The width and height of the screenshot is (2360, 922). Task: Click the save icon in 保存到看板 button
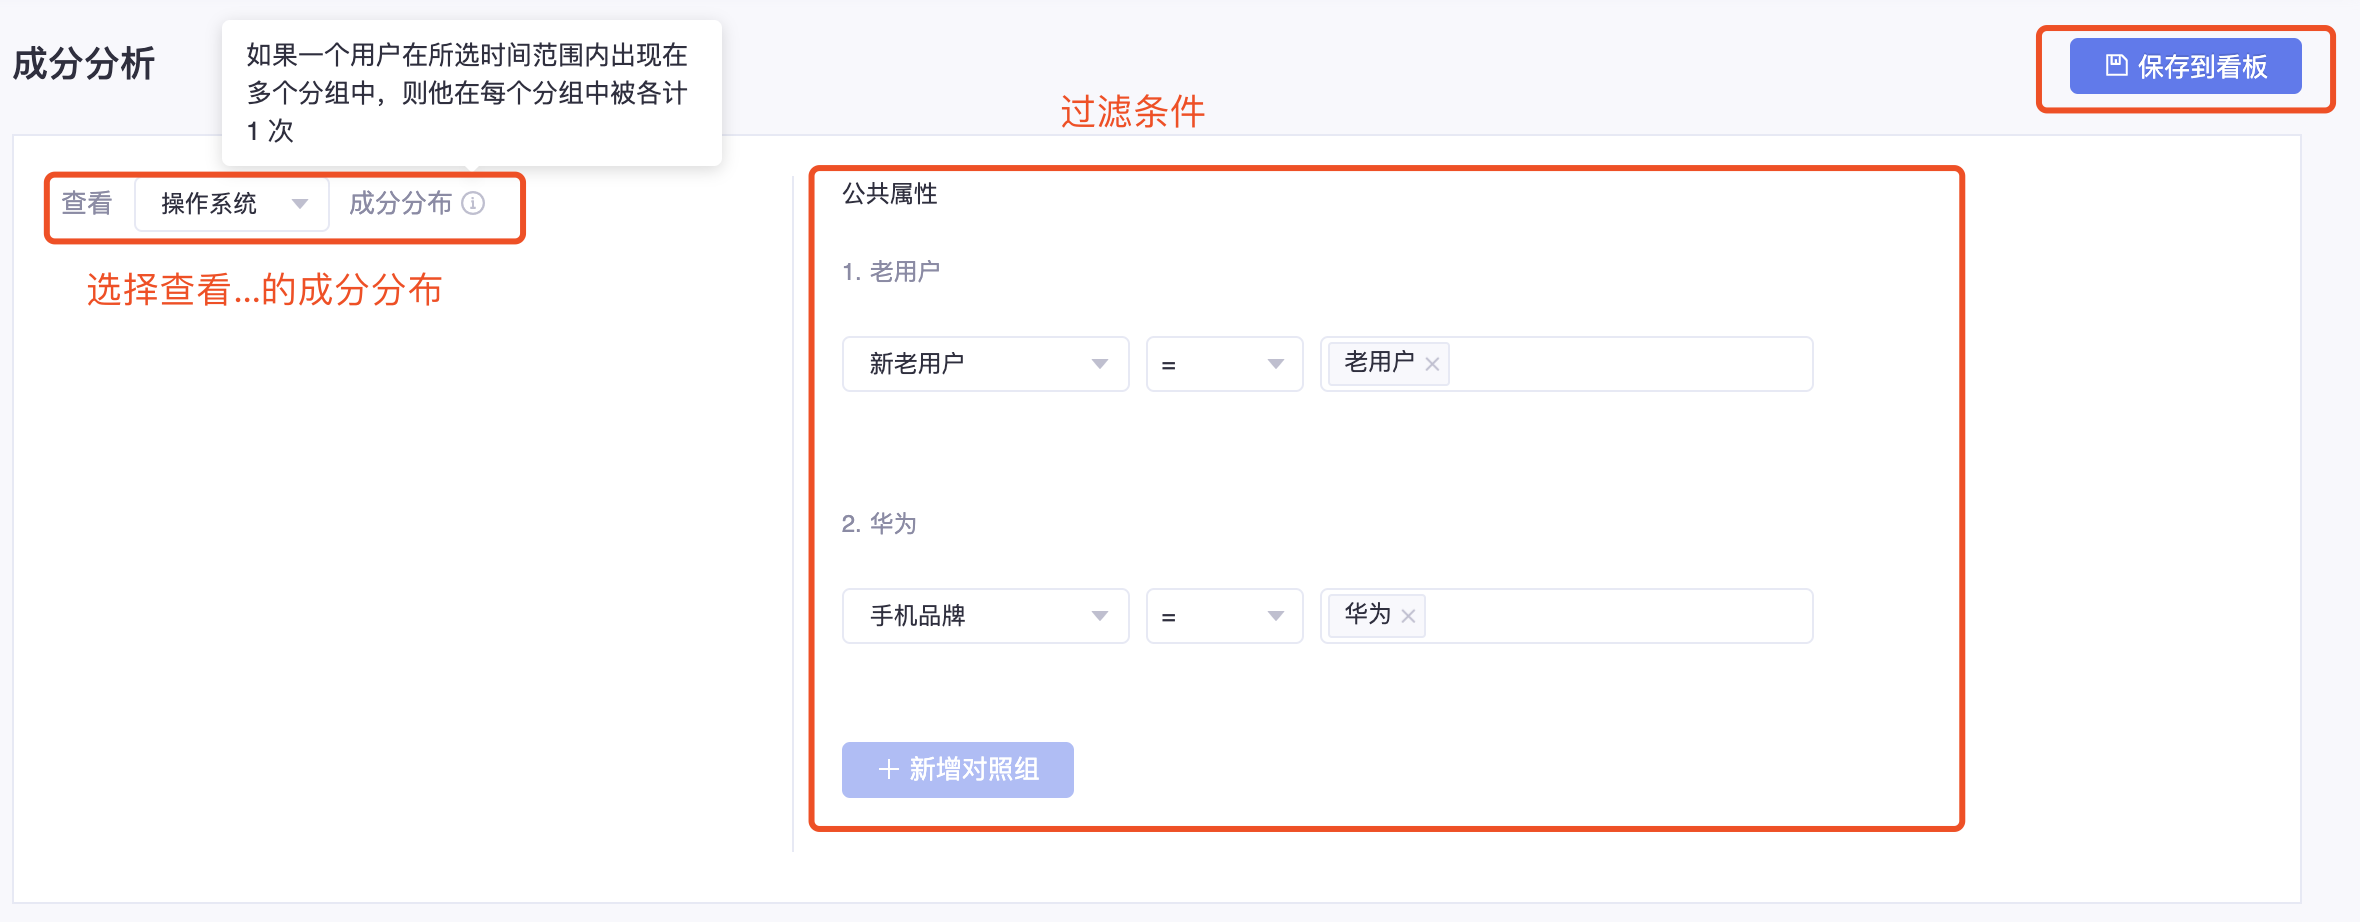click(2115, 66)
